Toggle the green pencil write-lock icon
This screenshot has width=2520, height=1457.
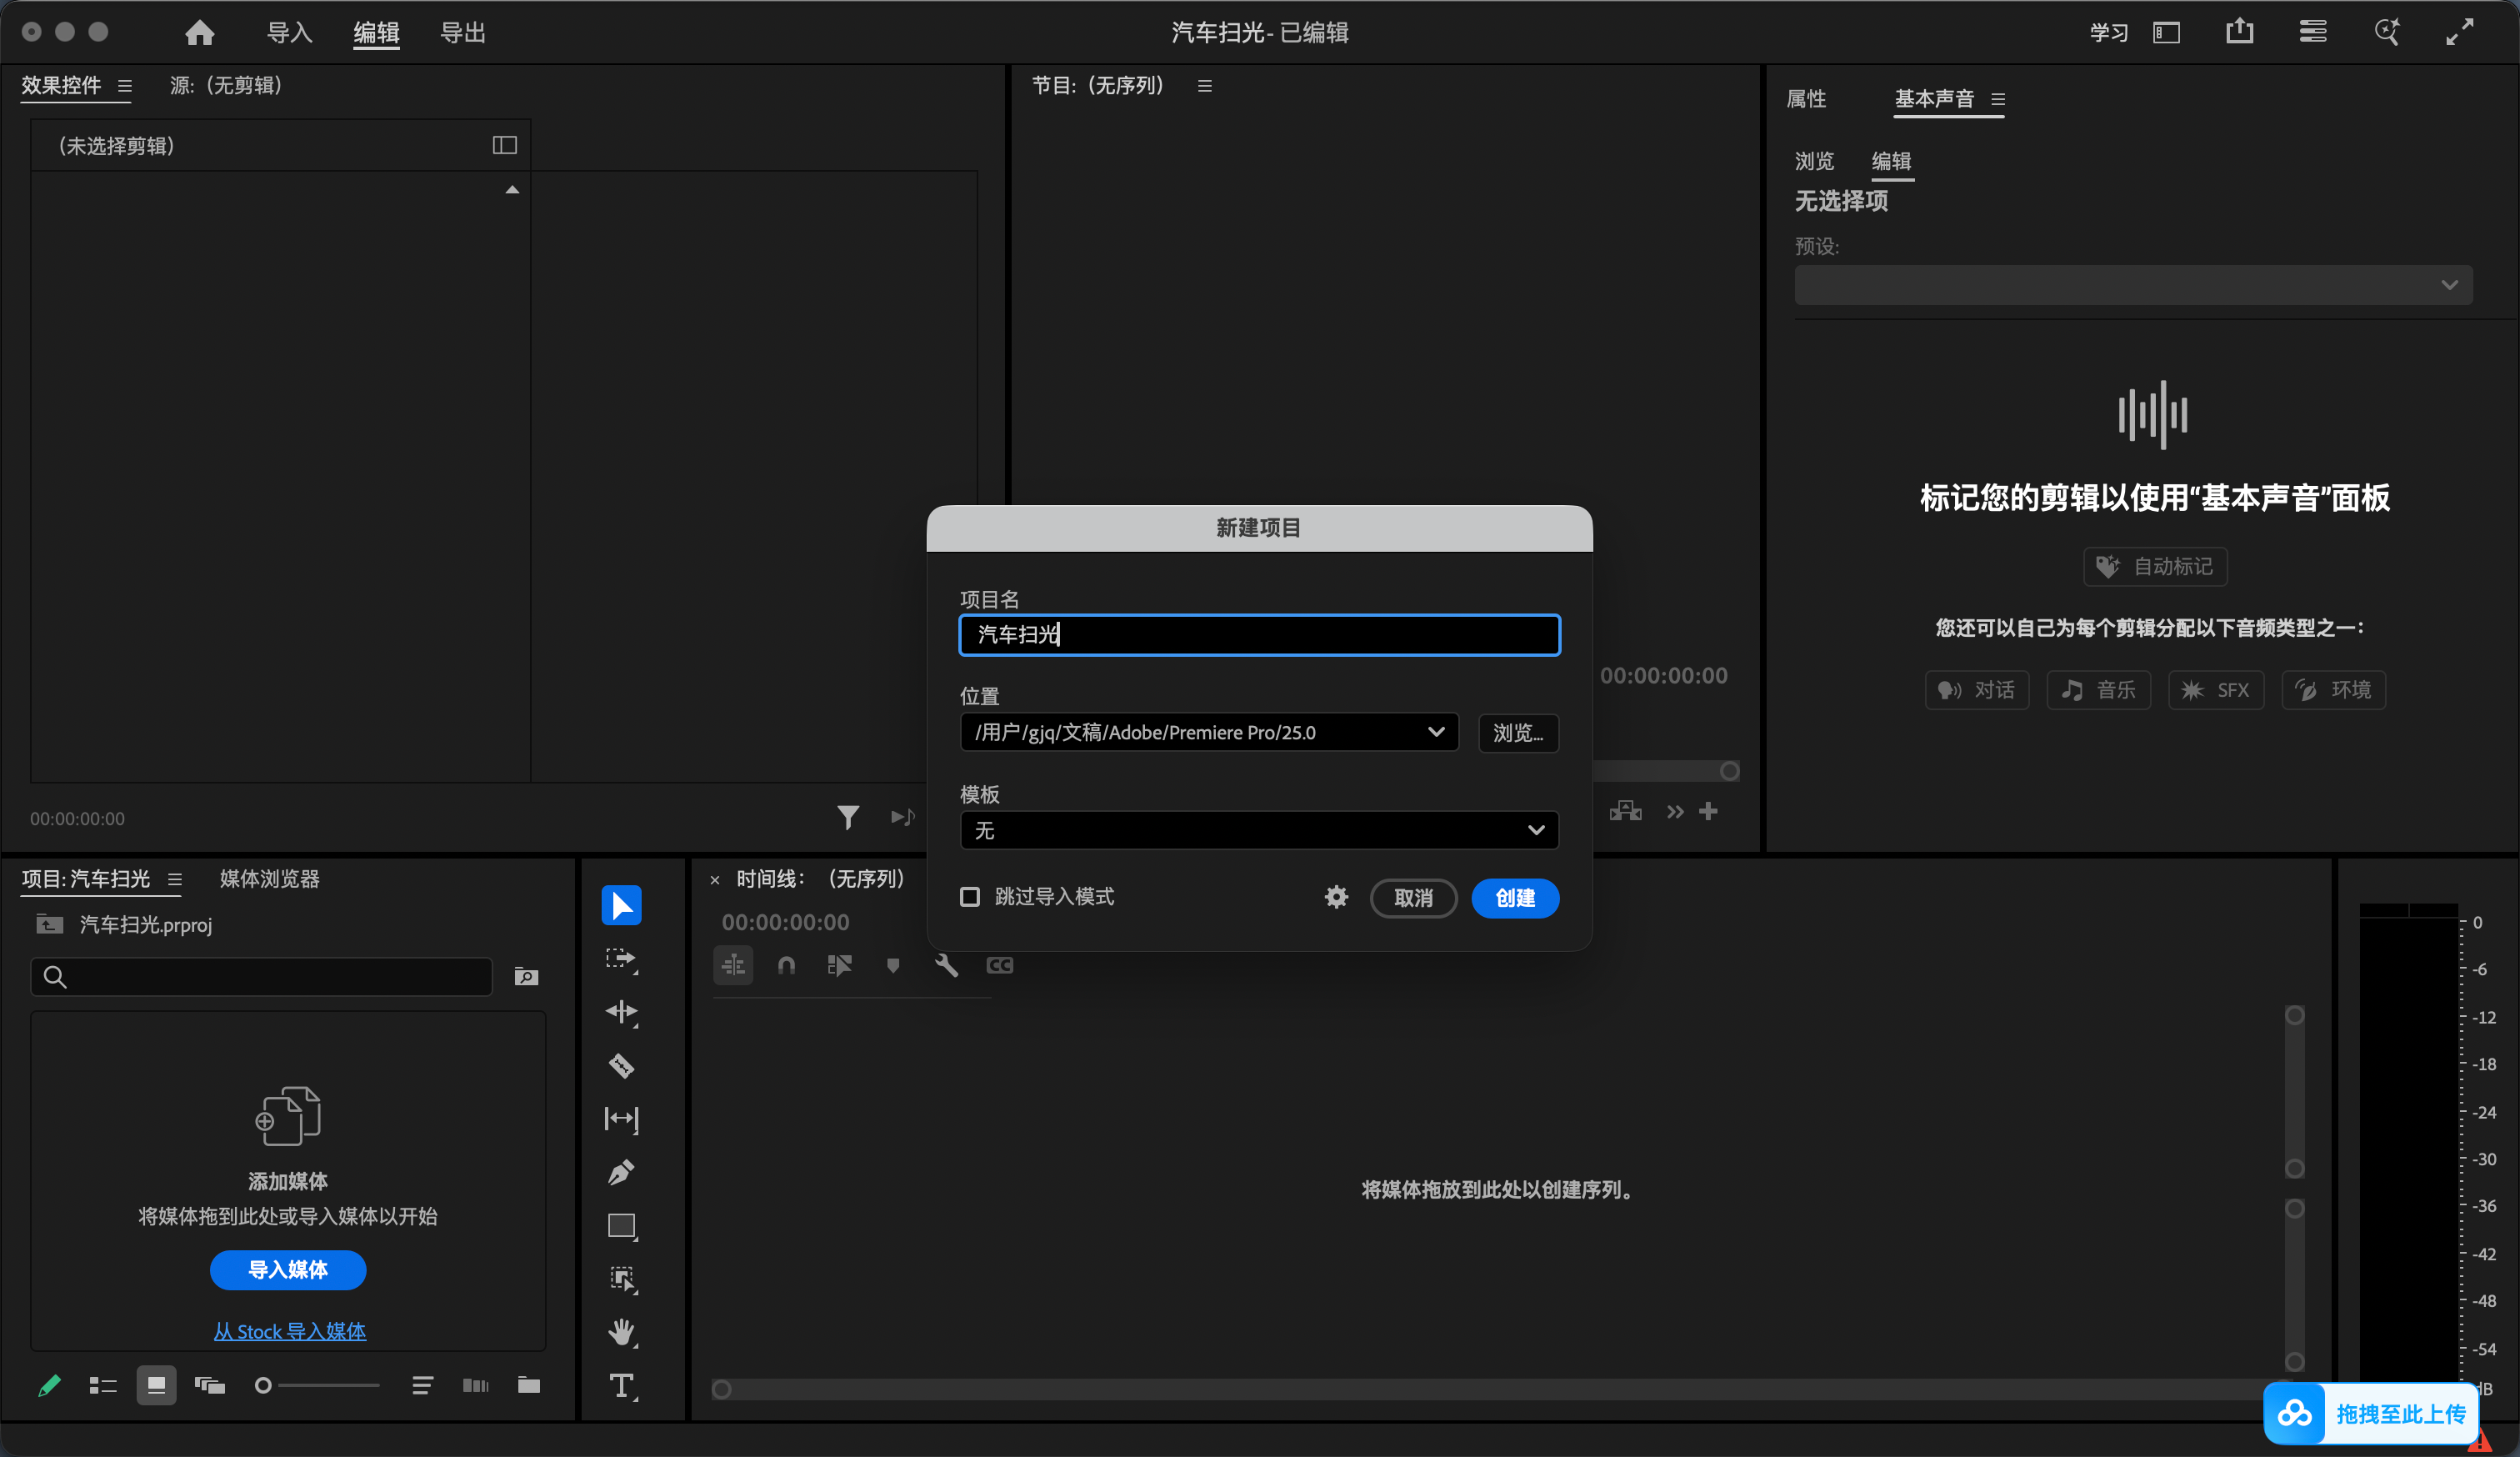(x=49, y=1385)
